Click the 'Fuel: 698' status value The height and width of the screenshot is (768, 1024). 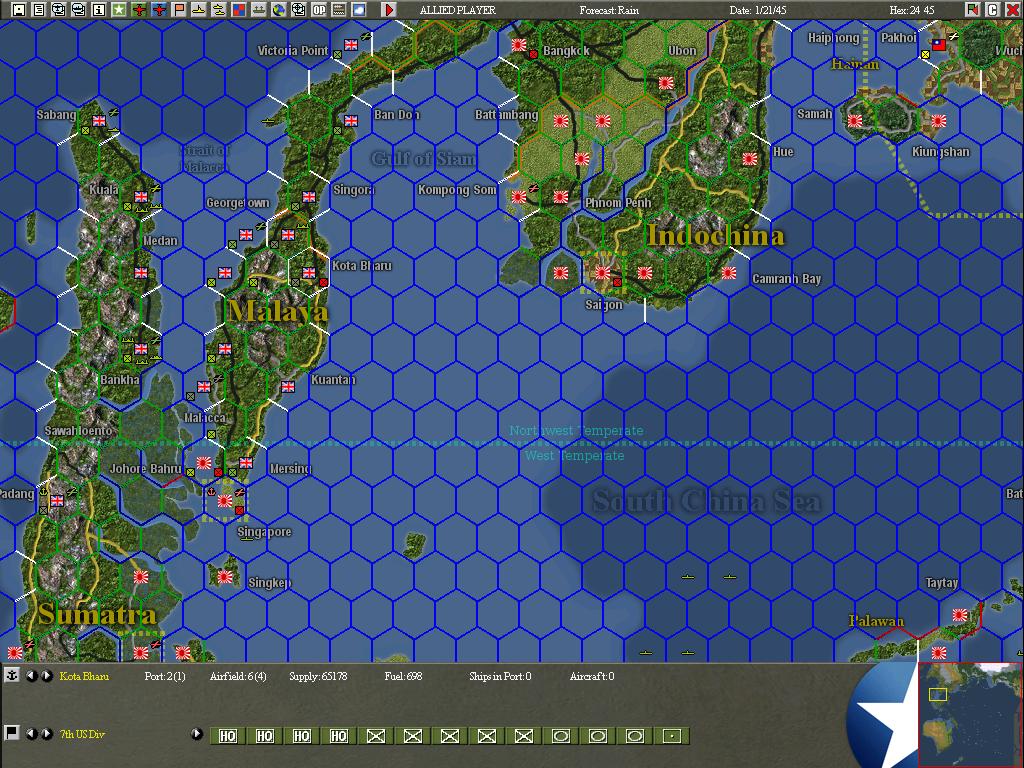[x=403, y=676]
